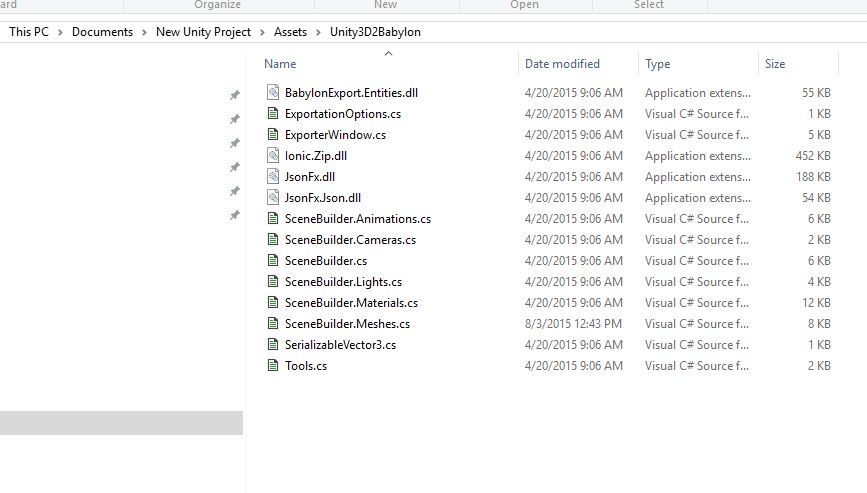The width and height of the screenshot is (867, 493).
Task: Click the SceneBuilder.Lights.cs file icon
Action: (x=273, y=281)
